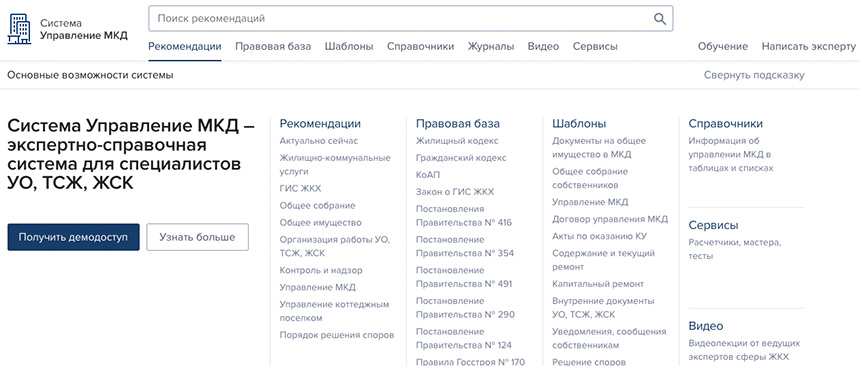The height and width of the screenshot is (370, 860).
Task: Open the Рекомендации tab
Action: pyautogui.click(x=185, y=47)
